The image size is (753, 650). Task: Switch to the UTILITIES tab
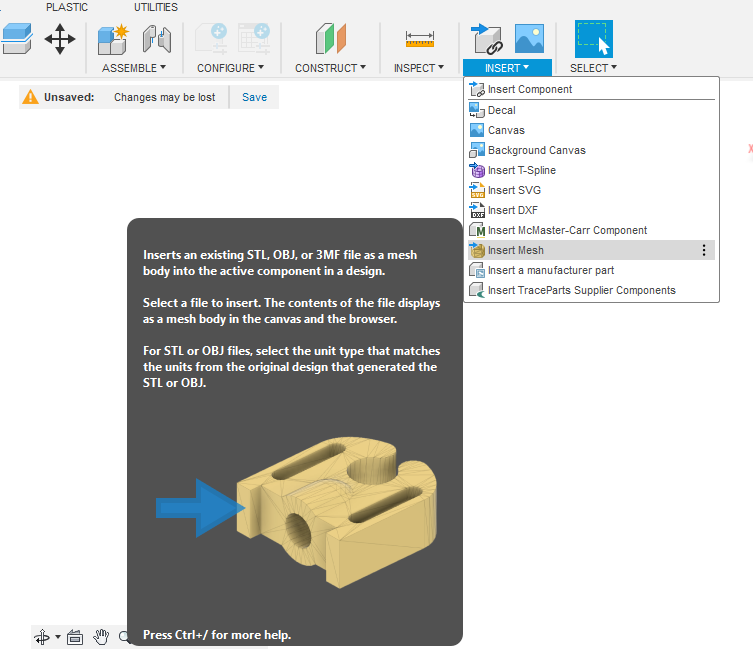coord(156,7)
